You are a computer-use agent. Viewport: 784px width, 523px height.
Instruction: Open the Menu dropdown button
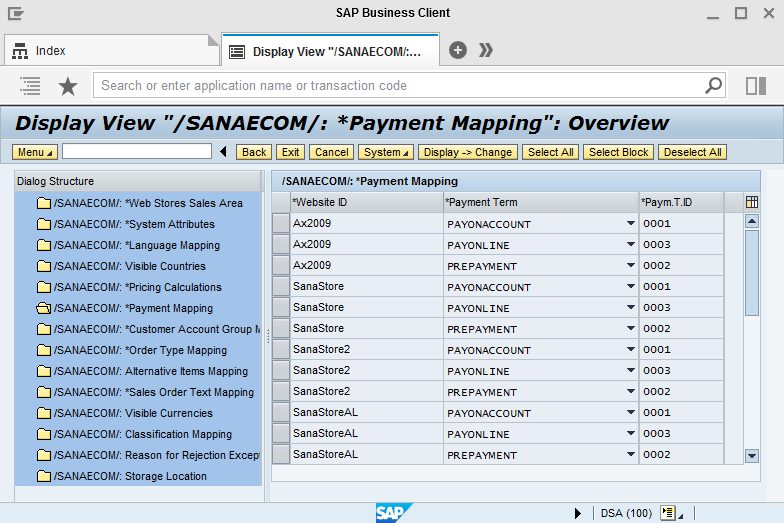35,152
